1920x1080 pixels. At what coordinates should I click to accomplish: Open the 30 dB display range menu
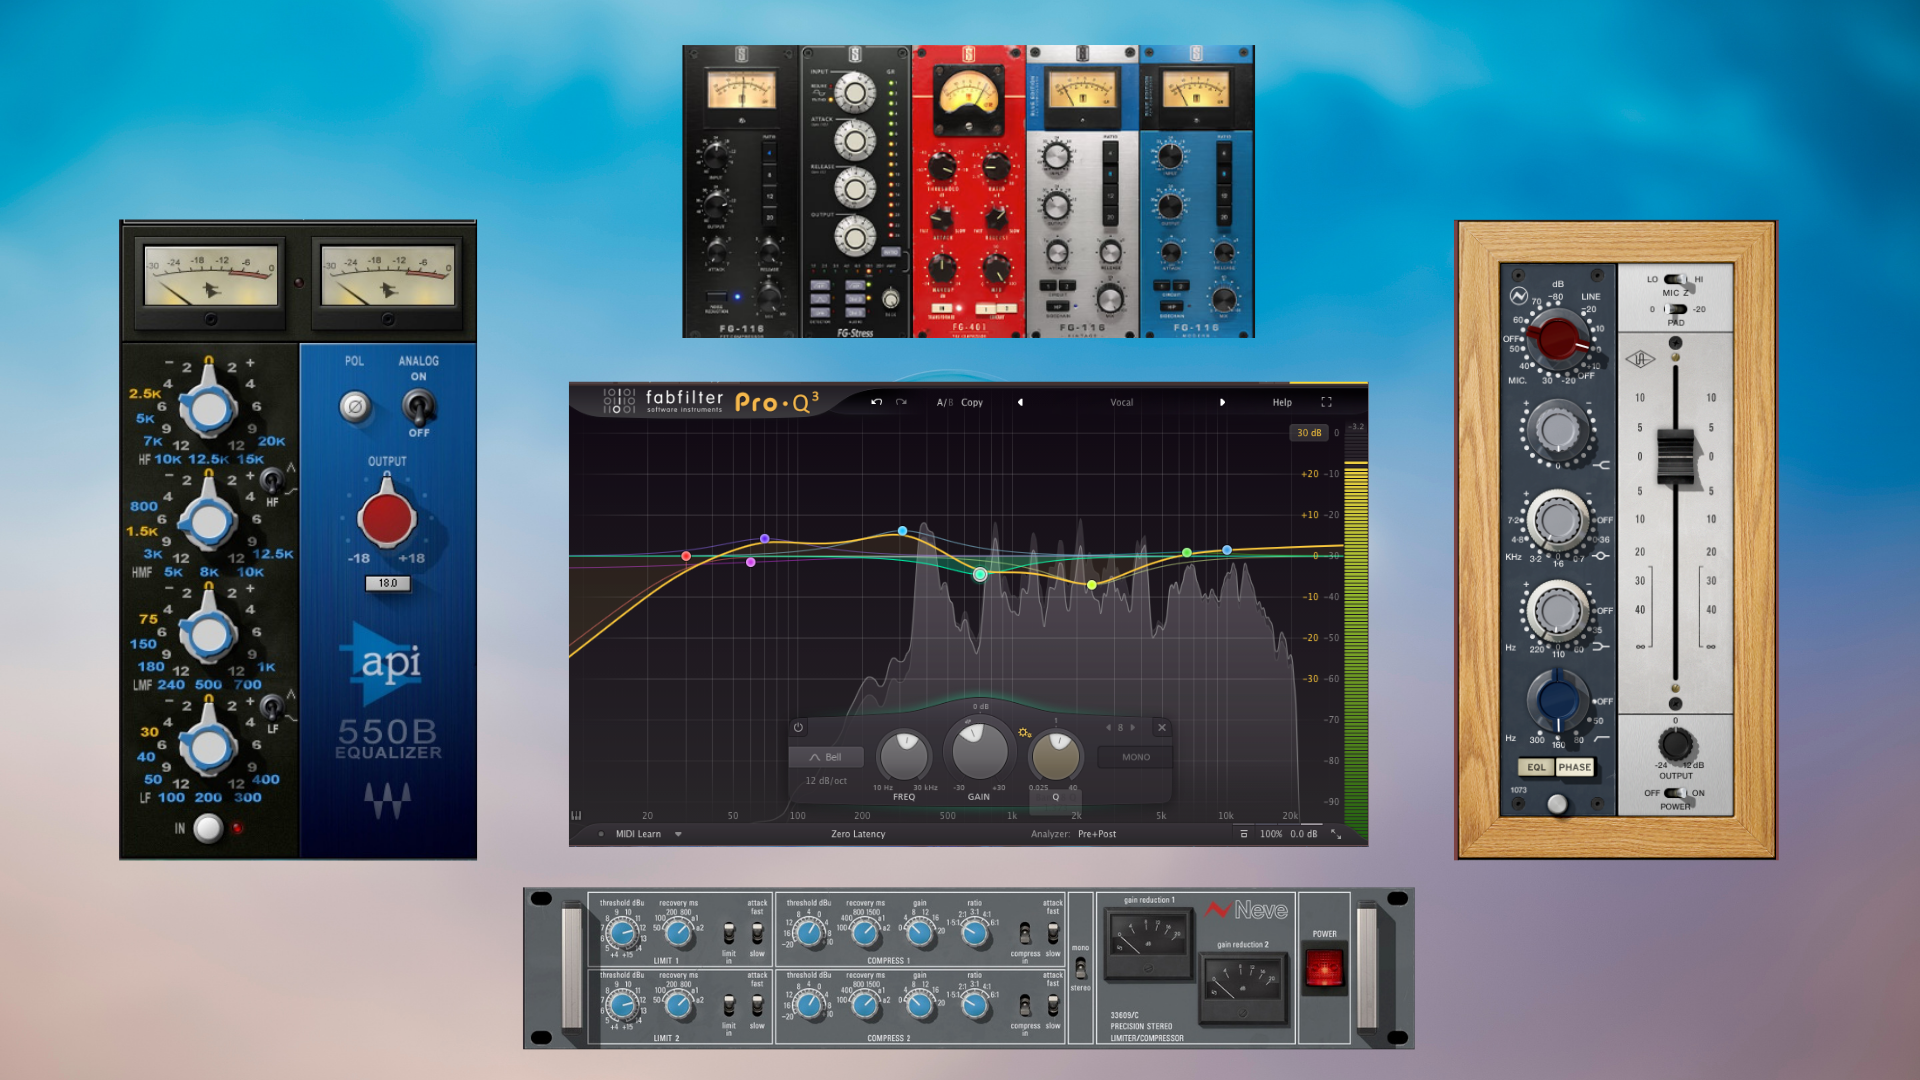pyautogui.click(x=1308, y=433)
